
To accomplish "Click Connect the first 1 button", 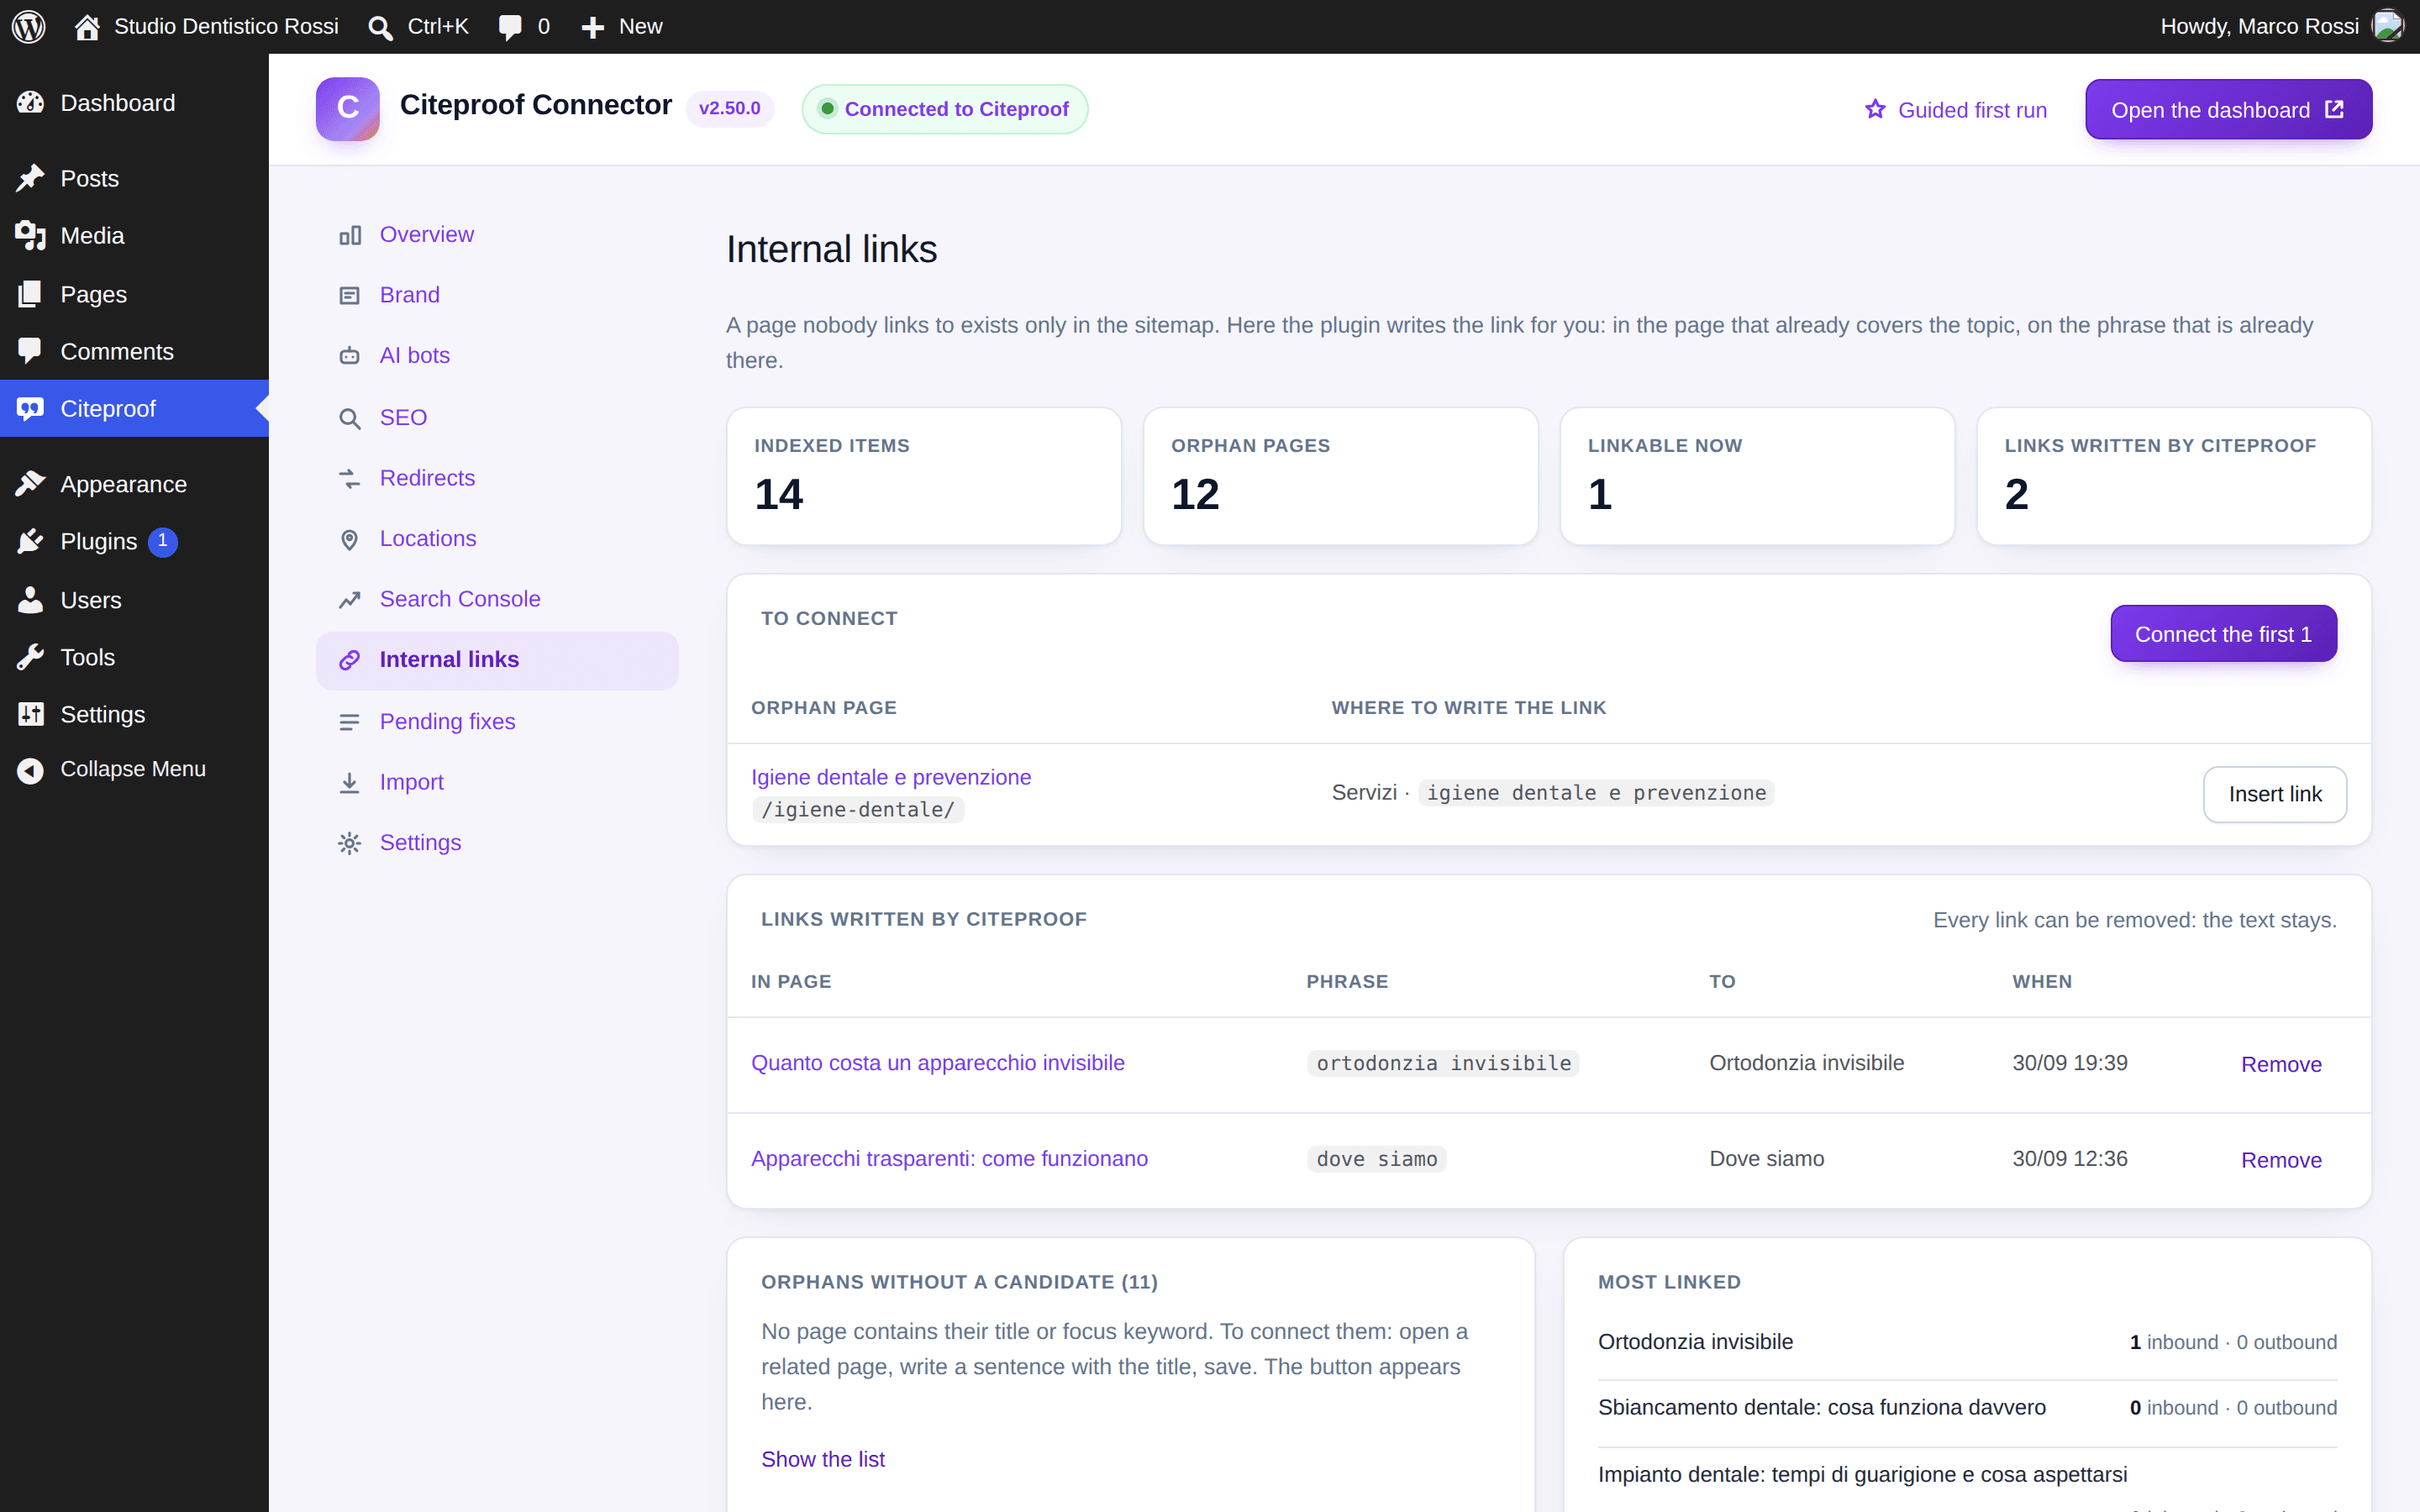I will (x=2223, y=633).
